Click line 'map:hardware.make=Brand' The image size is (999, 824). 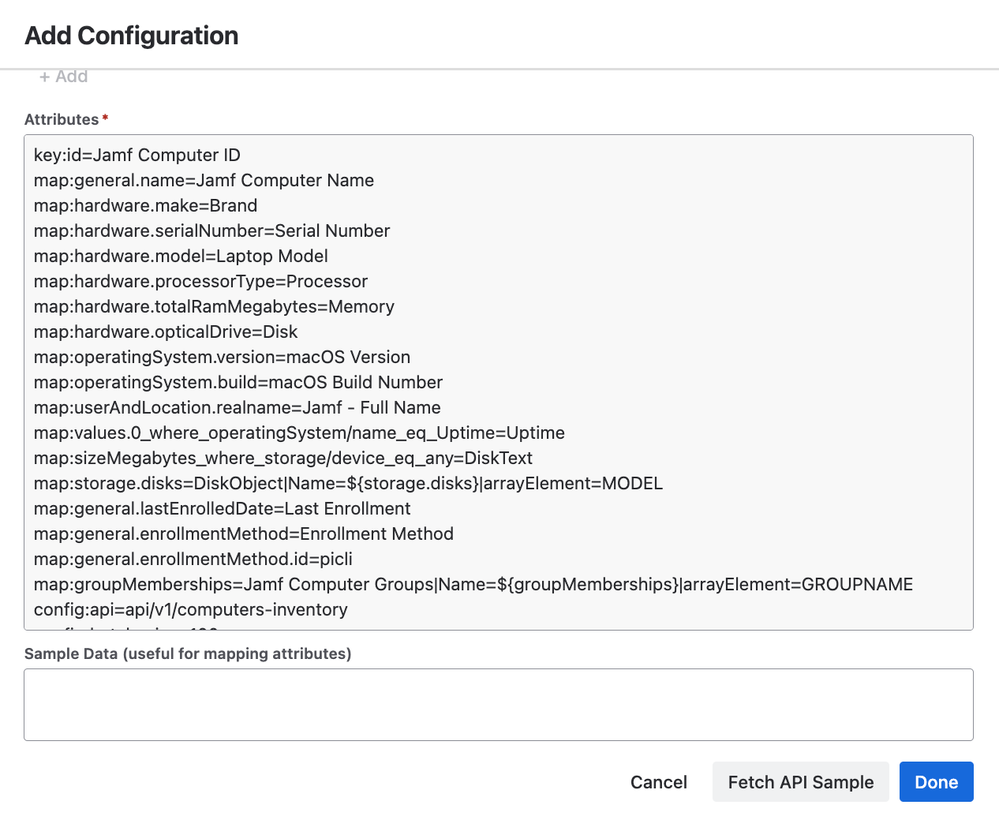[x=145, y=206]
